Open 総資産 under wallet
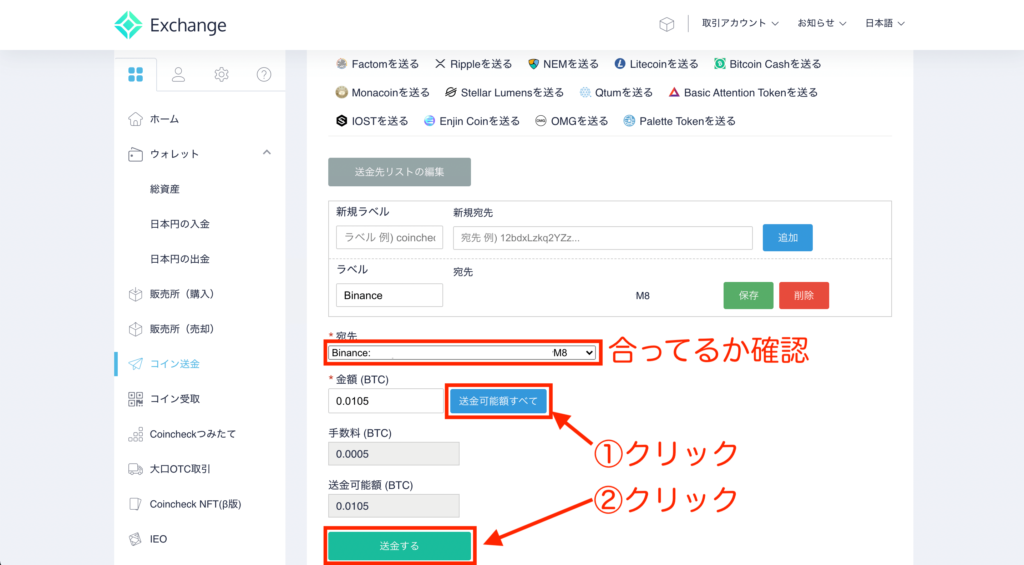The image size is (1024, 565). (x=165, y=189)
